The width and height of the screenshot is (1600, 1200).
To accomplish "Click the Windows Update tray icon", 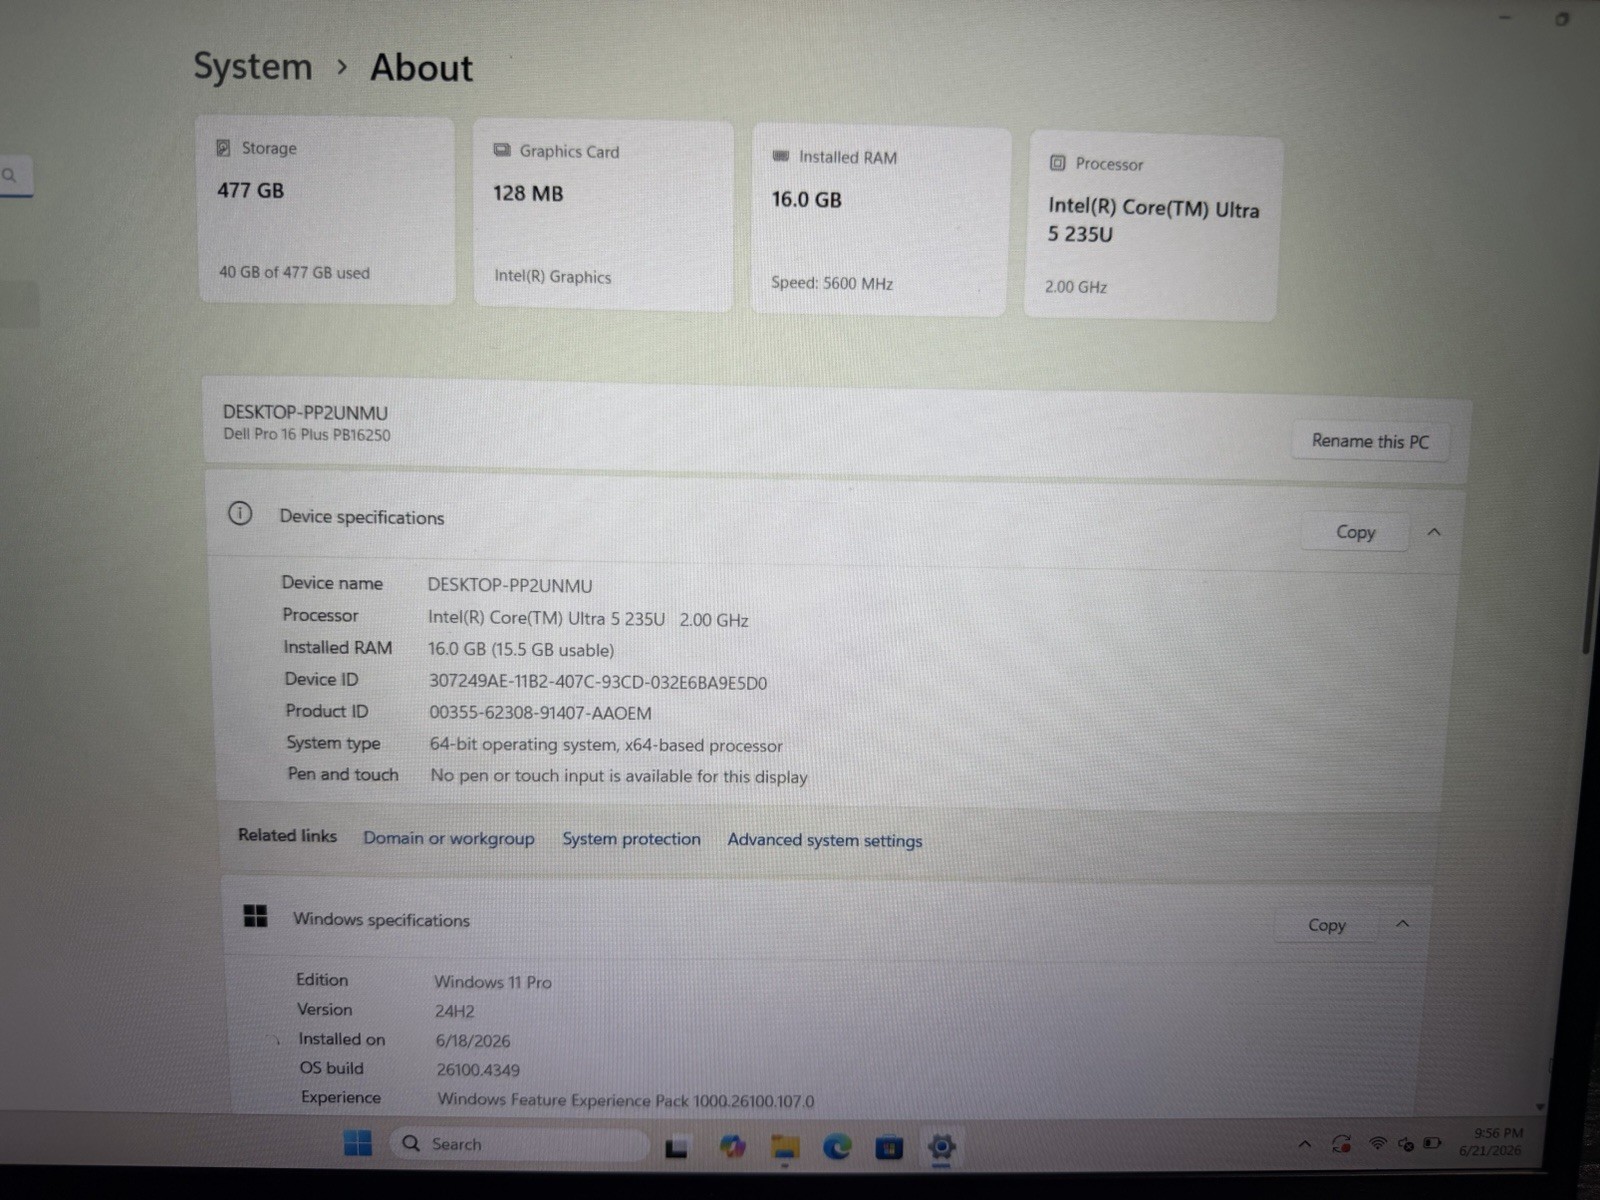I will click(x=1341, y=1144).
